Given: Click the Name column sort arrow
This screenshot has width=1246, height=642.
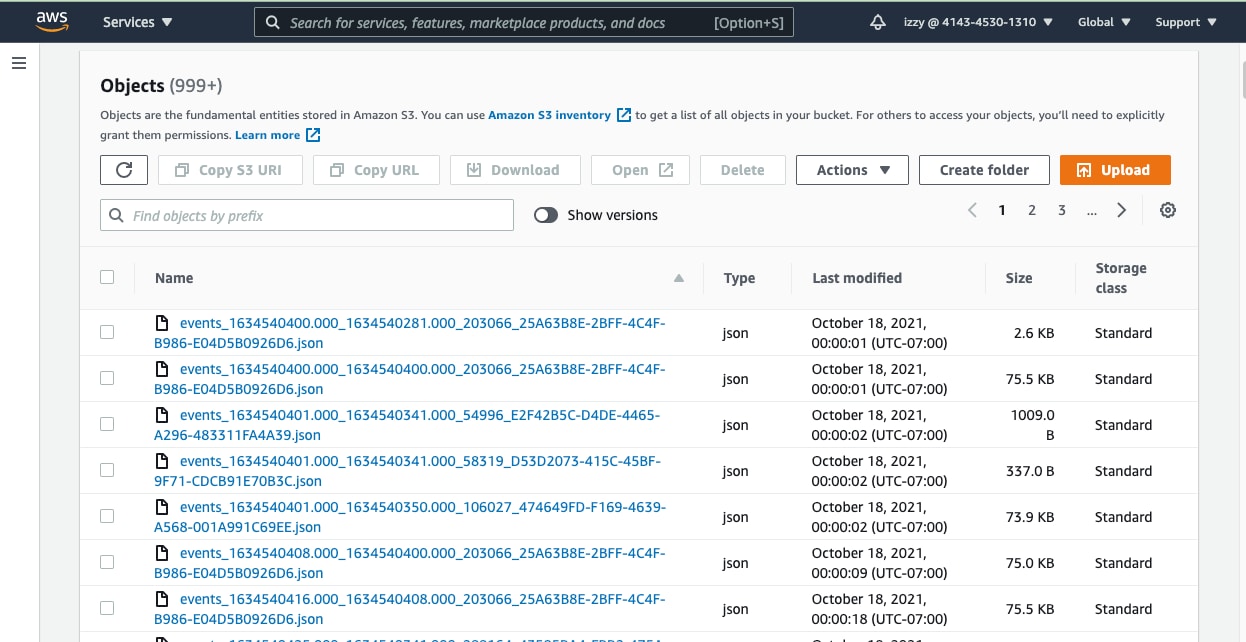Looking at the screenshot, I should click(679, 278).
